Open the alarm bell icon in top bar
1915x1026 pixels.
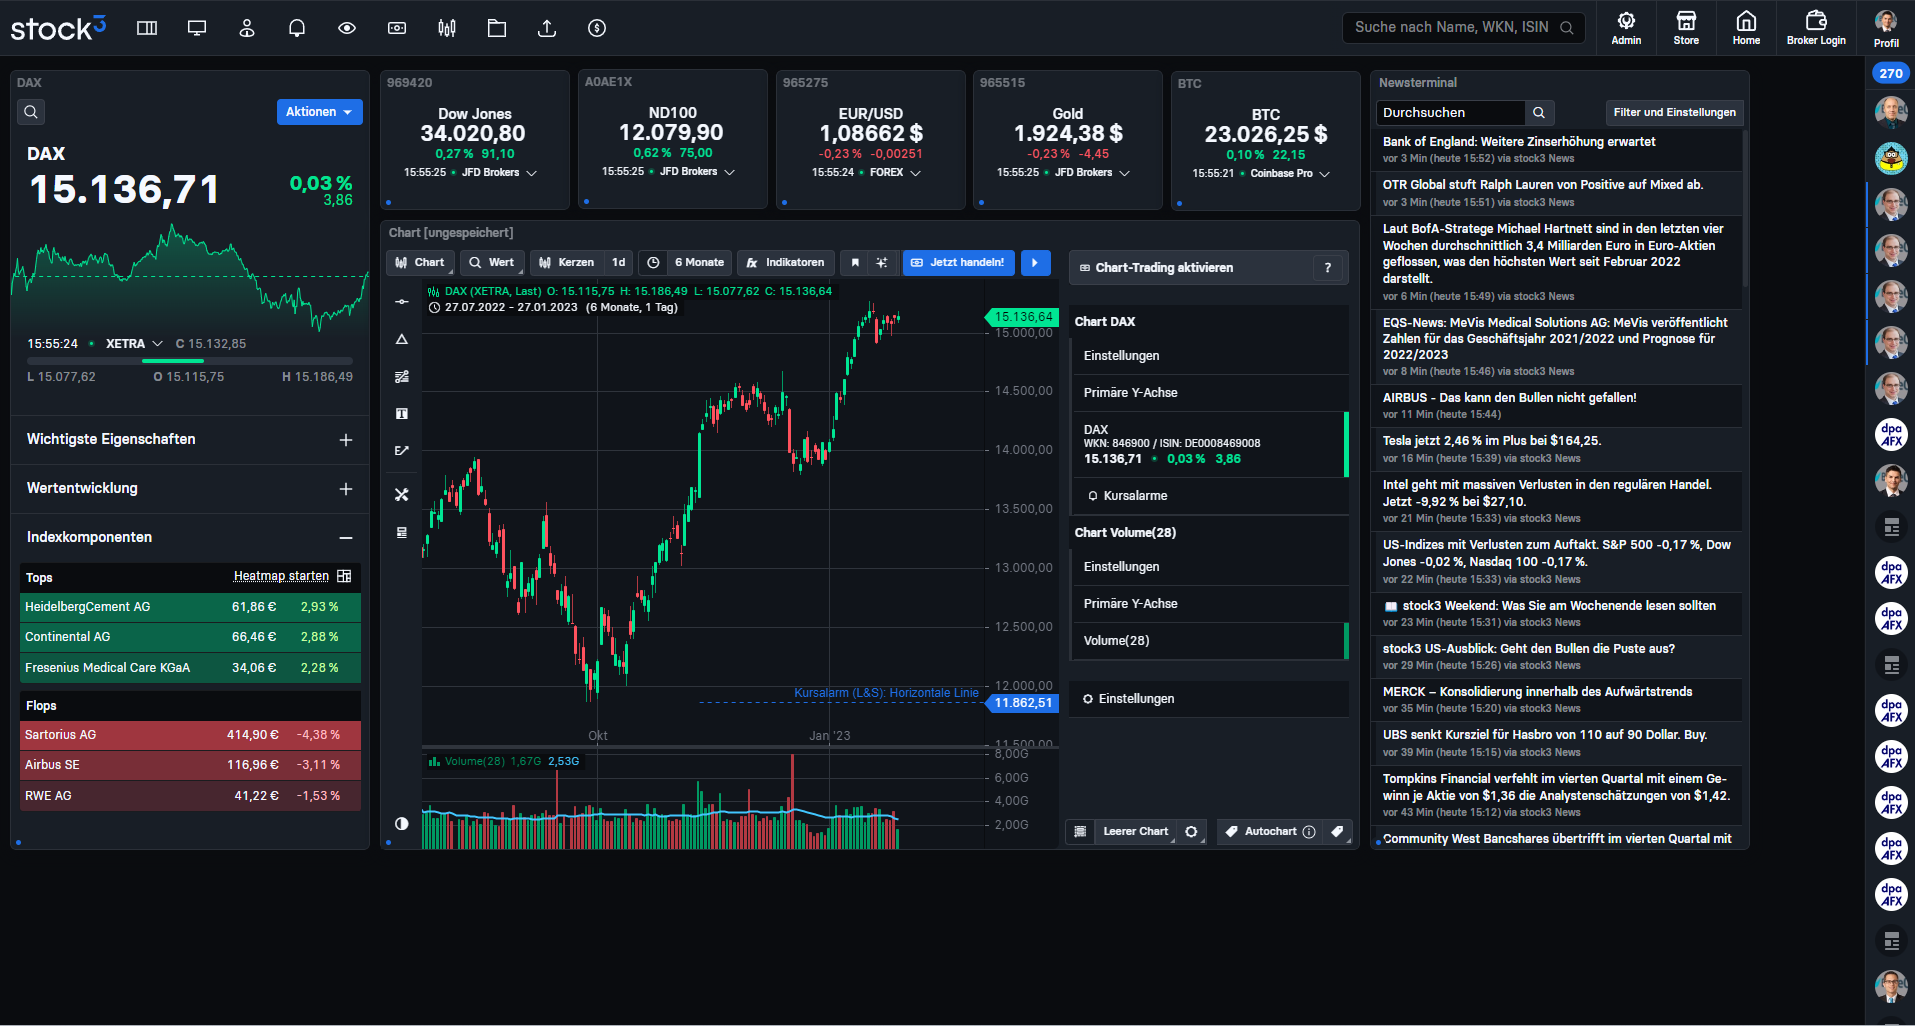[x=297, y=28]
